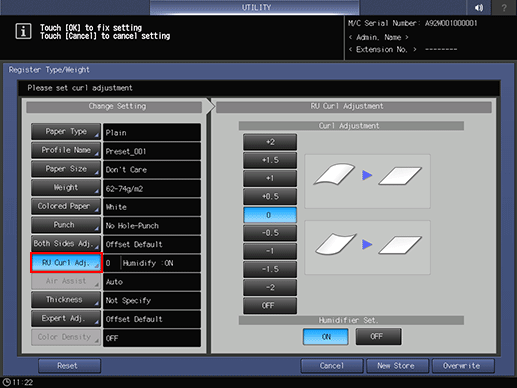The height and width of the screenshot is (388, 517).
Task: Tap the 62-74g/m2 weight value
Action: [152, 188]
